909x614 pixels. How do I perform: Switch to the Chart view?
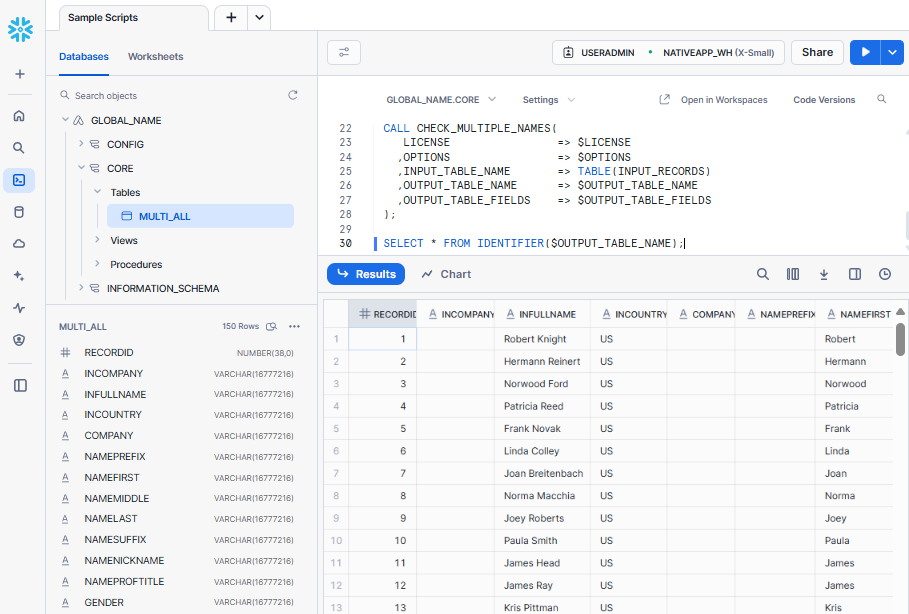pos(446,274)
